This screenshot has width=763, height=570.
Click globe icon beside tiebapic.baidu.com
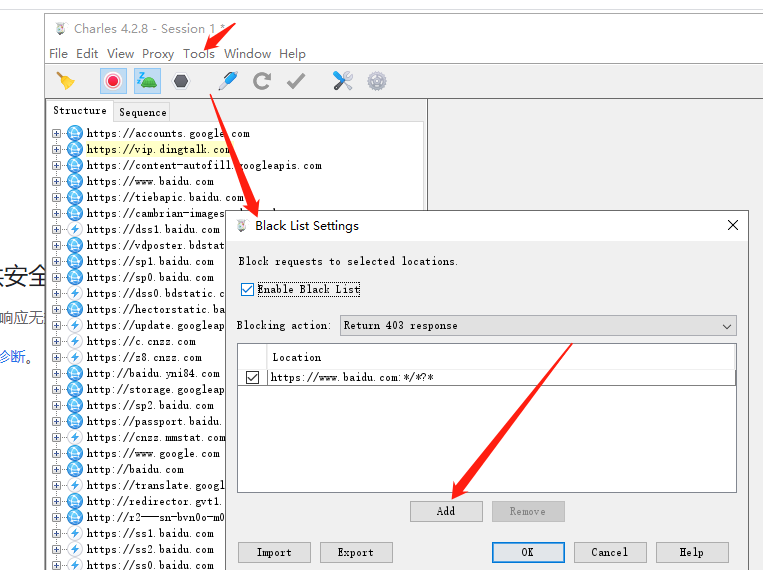click(74, 197)
